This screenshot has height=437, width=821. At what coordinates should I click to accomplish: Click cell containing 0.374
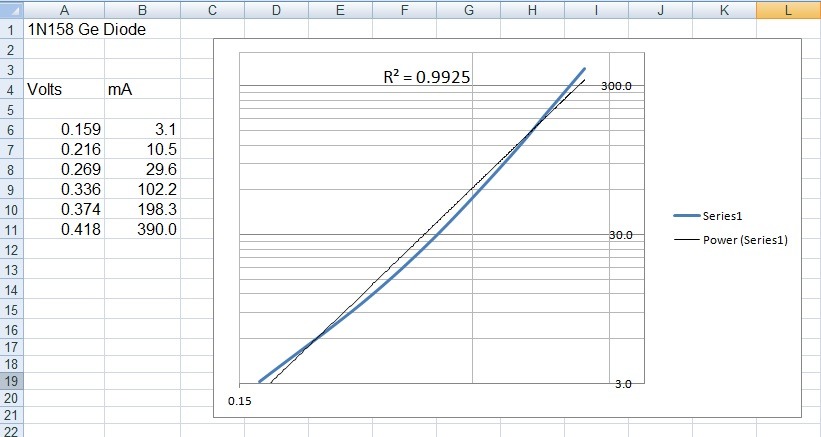coord(64,209)
